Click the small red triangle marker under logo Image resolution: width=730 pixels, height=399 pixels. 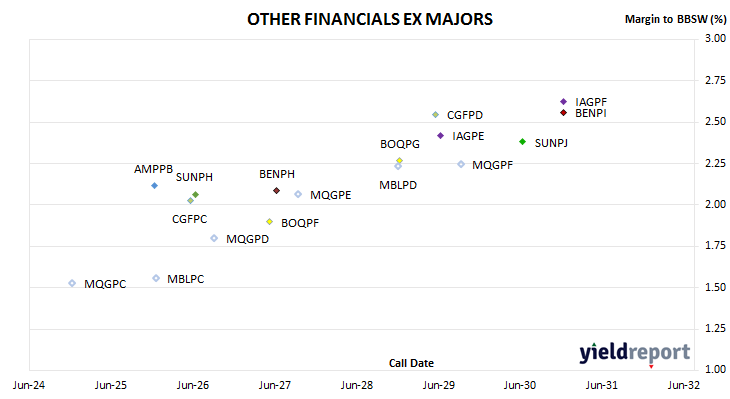[651, 367]
